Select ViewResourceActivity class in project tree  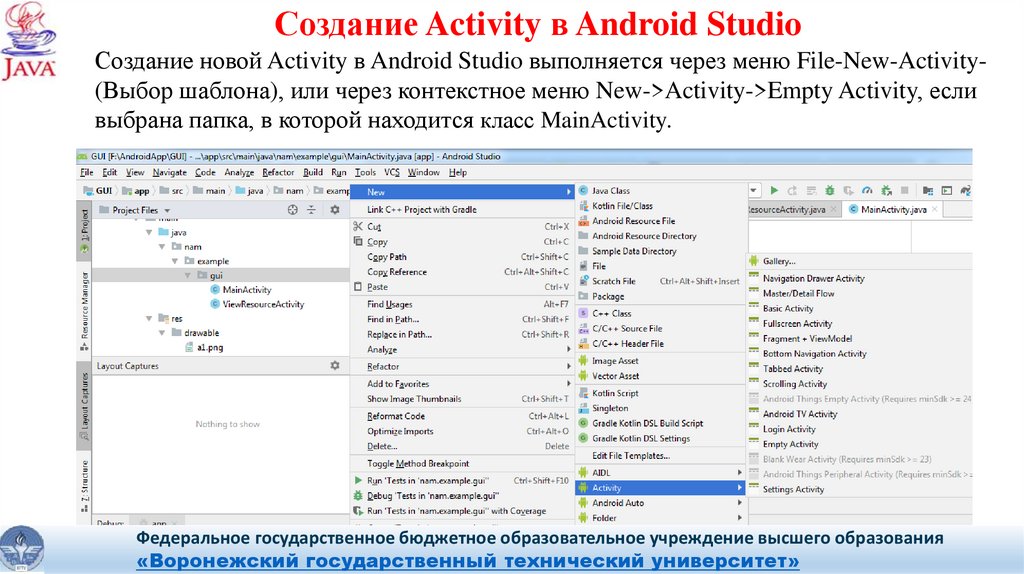click(262, 304)
